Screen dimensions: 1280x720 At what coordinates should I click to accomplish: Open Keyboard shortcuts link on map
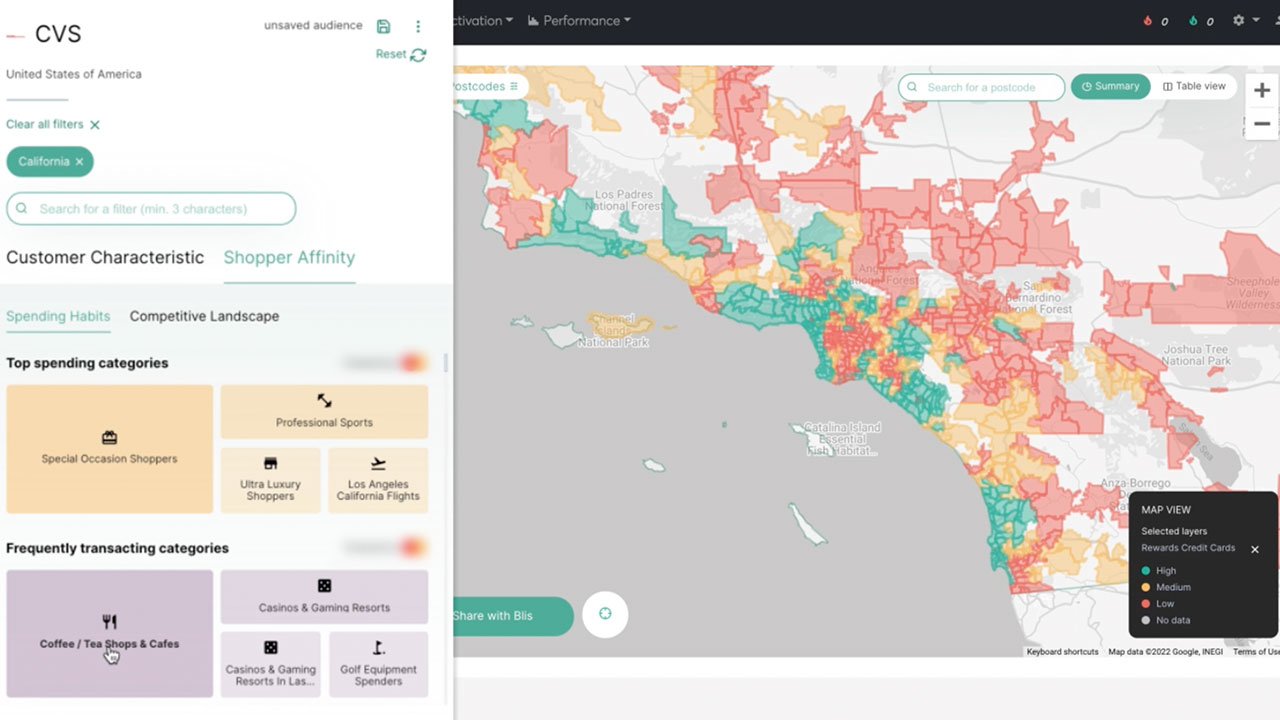[1062, 652]
